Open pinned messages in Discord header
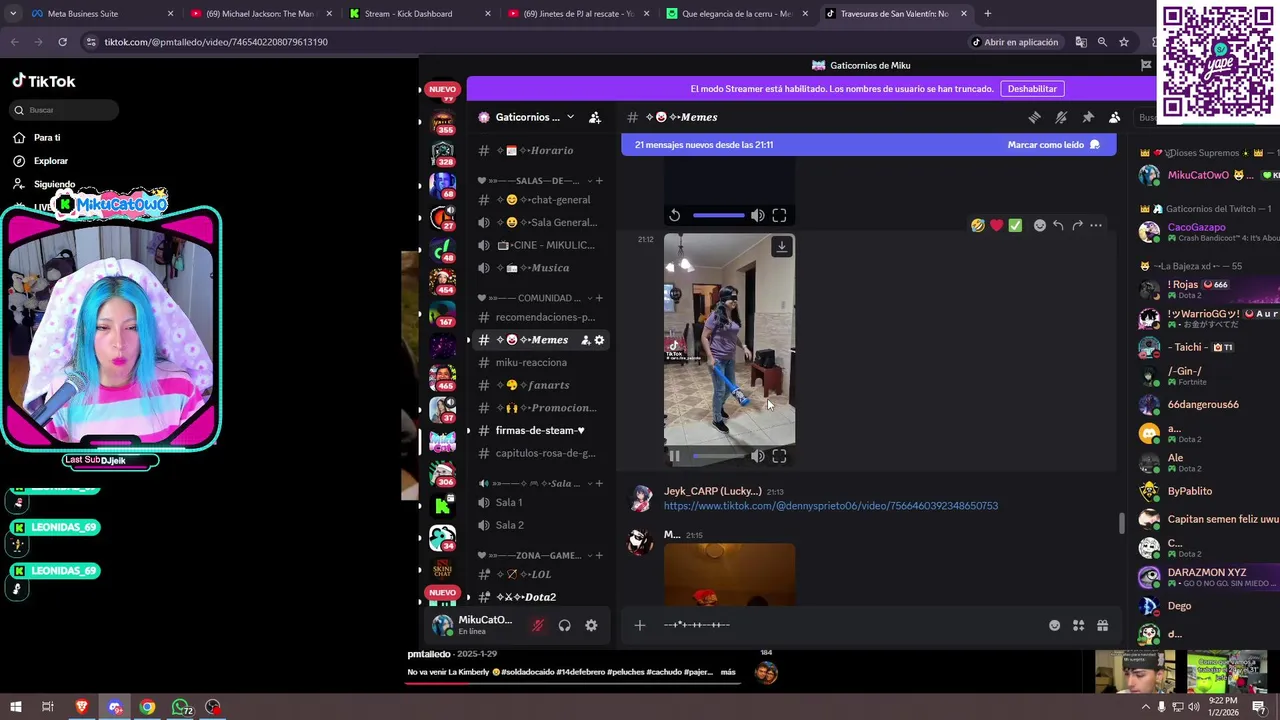 click(1088, 117)
